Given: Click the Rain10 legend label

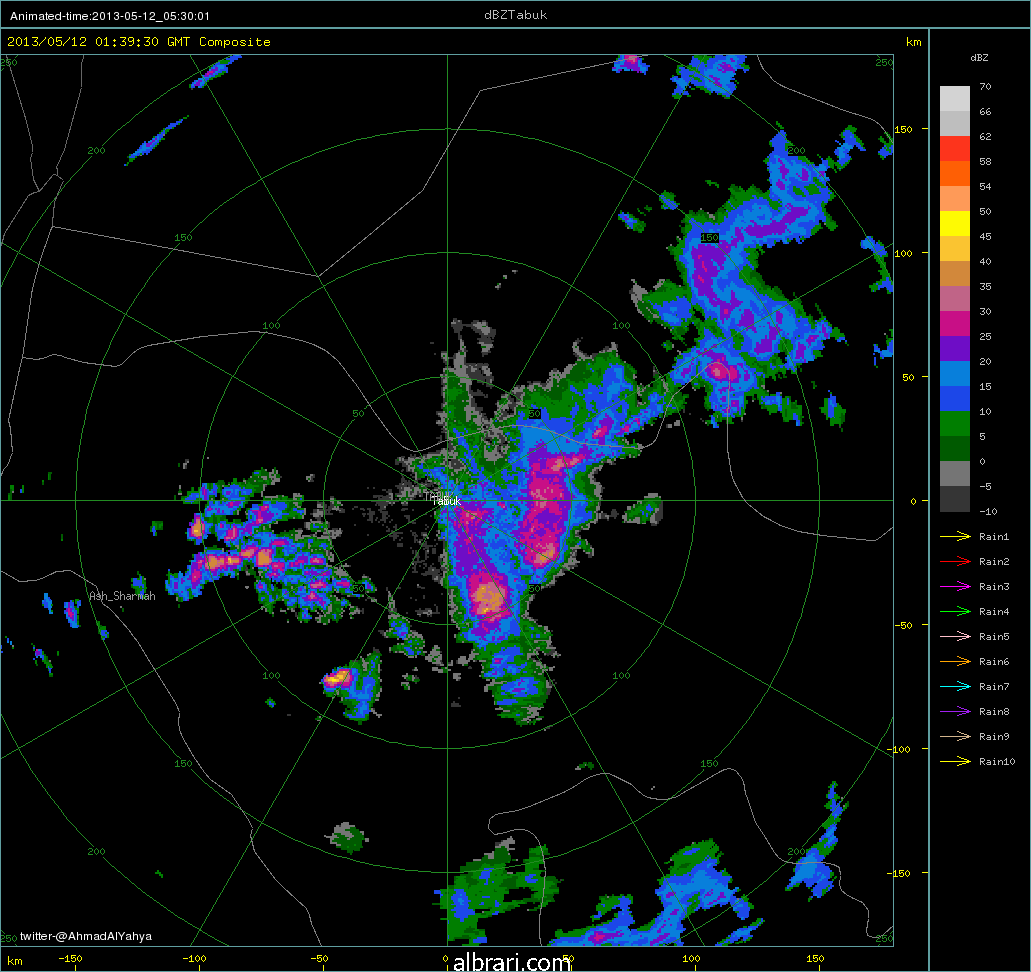Looking at the screenshot, I should click(997, 762).
